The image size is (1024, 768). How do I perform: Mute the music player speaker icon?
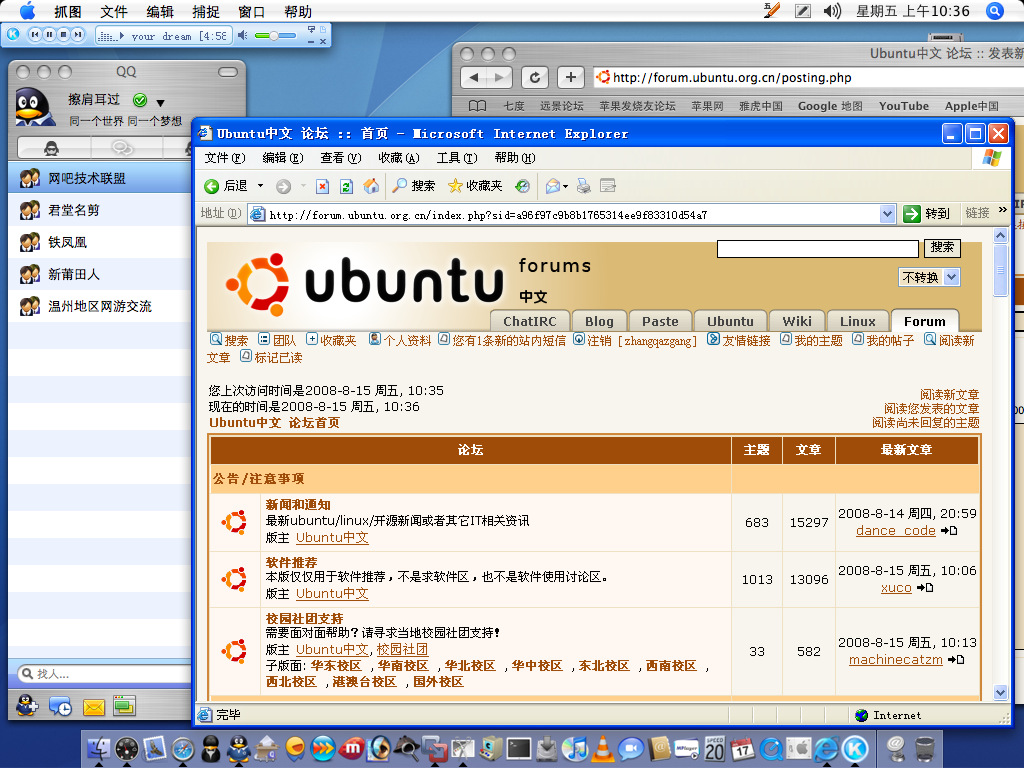click(242, 35)
